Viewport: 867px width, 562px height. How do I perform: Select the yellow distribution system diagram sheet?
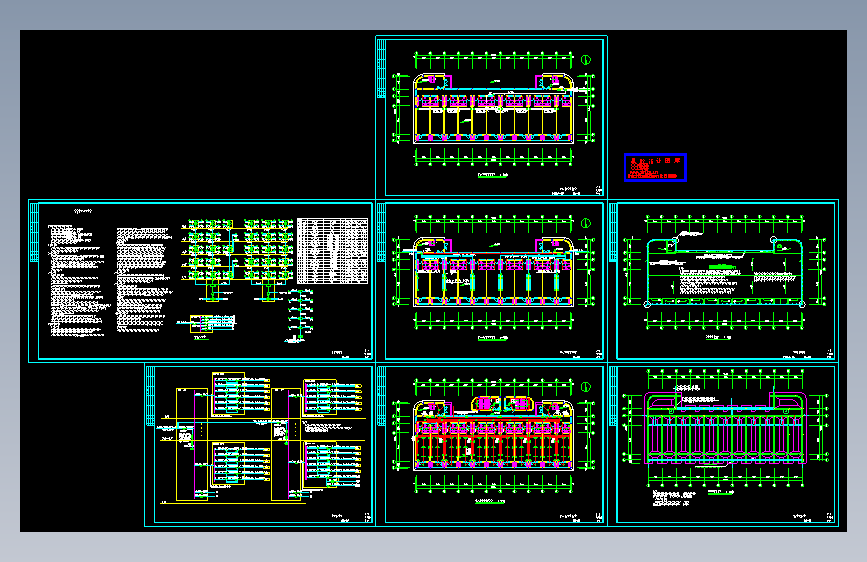click(x=260, y=445)
